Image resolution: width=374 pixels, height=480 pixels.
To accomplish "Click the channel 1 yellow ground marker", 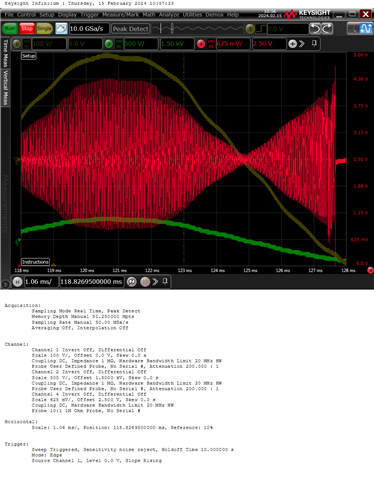I will 17,161.
